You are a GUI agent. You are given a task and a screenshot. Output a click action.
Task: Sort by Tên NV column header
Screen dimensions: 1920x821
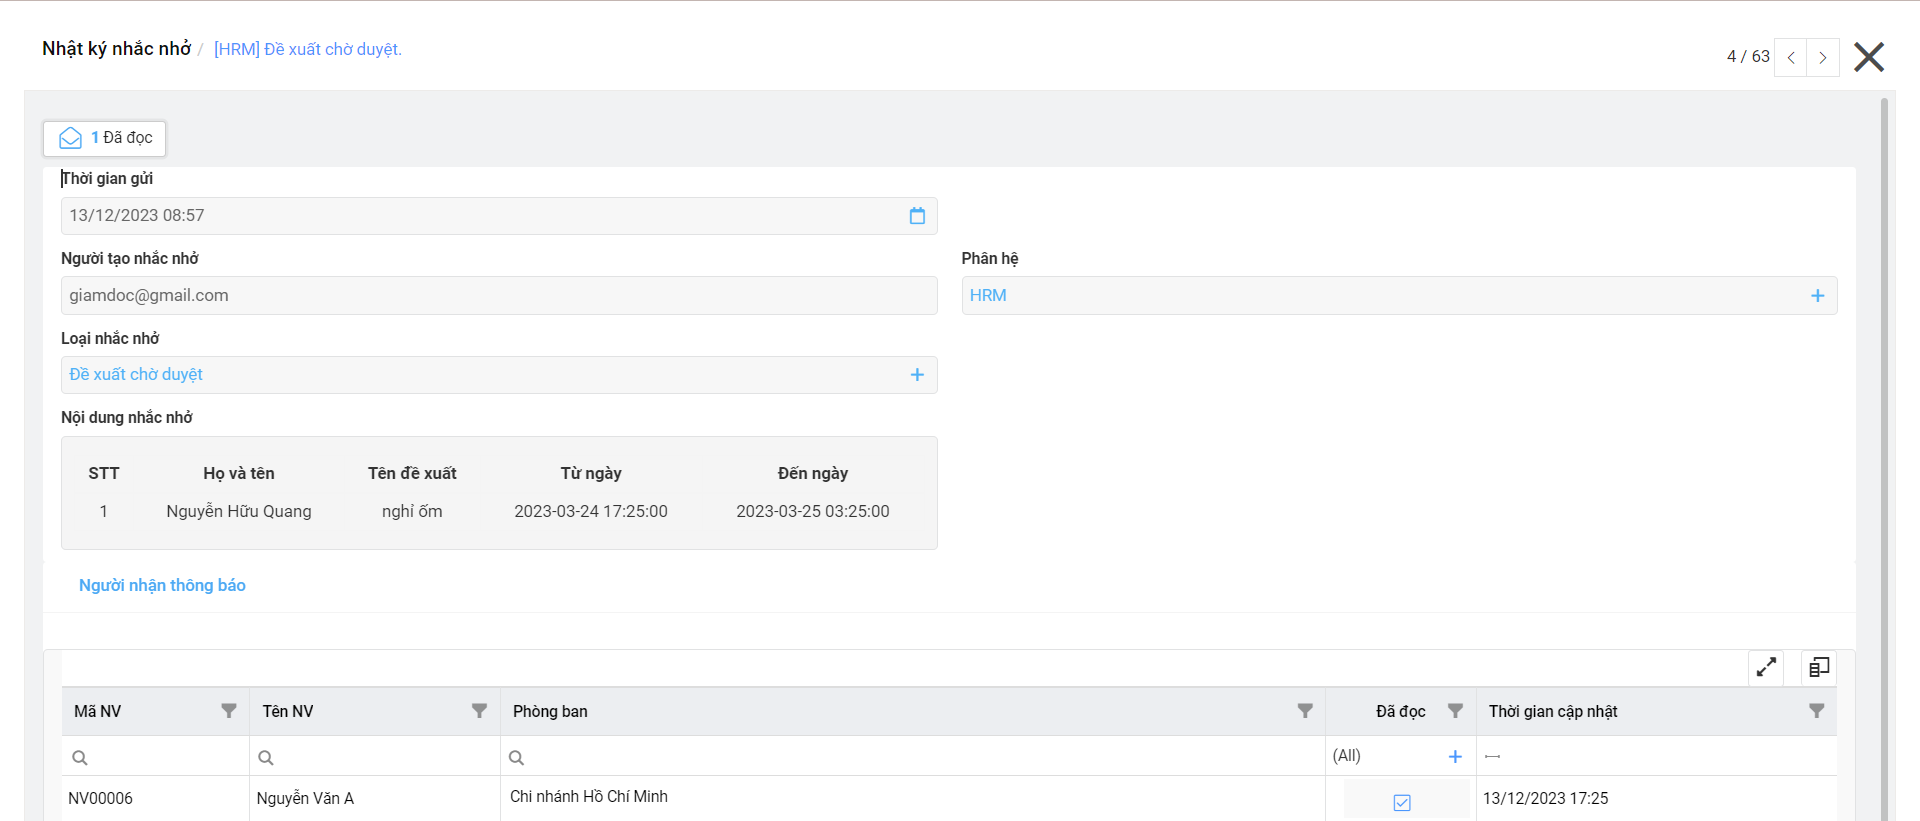click(x=288, y=712)
